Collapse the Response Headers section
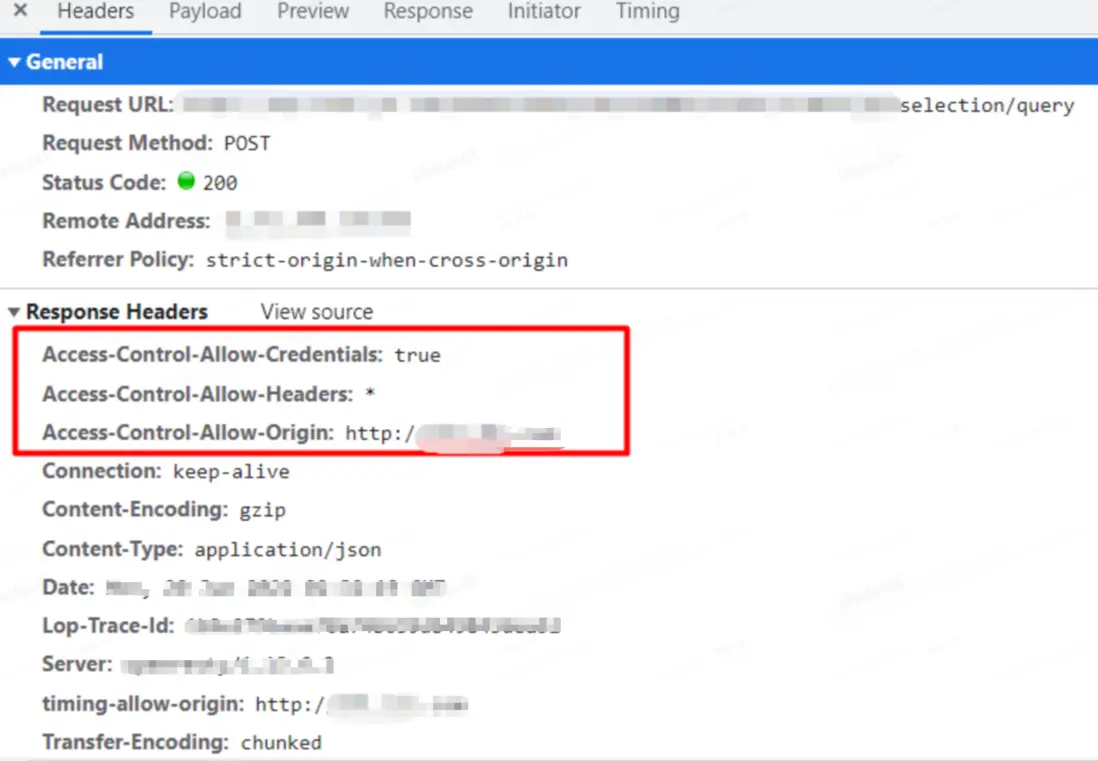Viewport: 1098px width, 761px height. [x=14, y=312]
